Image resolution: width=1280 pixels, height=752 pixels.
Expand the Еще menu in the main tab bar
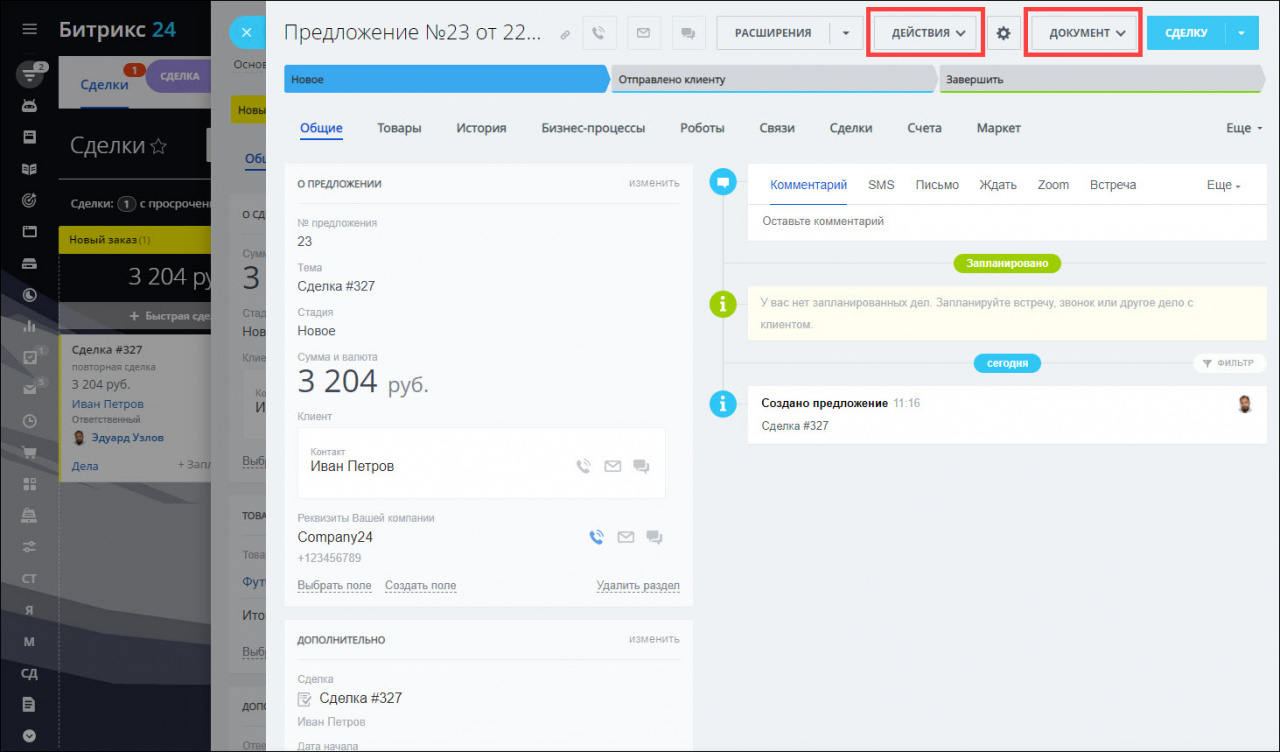1244,128
